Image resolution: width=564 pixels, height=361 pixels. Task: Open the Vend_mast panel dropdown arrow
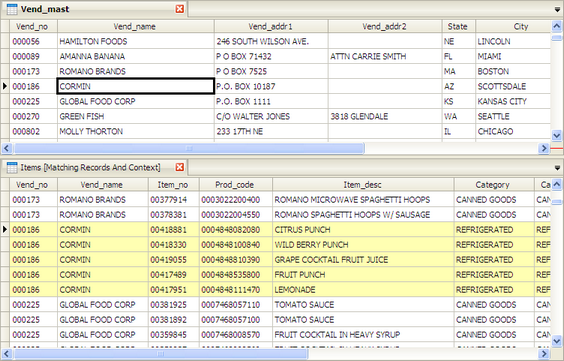pyautogui.click(x=557, y=10)
